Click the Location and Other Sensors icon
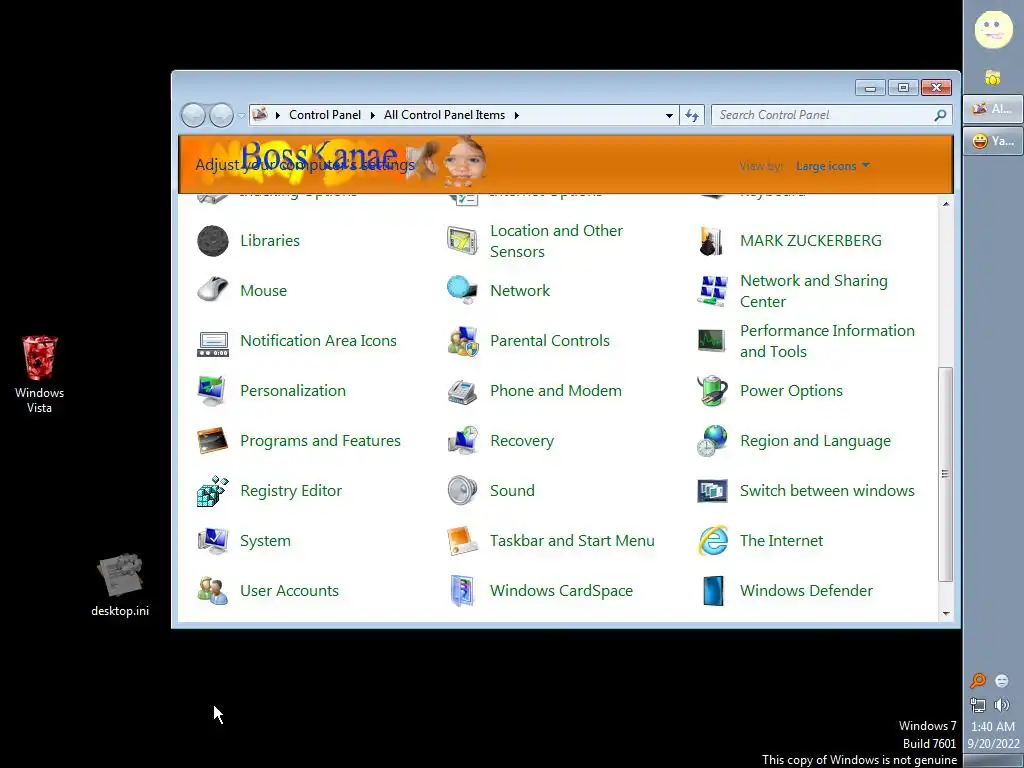The image size is (1024, 768). click(462, 241)
